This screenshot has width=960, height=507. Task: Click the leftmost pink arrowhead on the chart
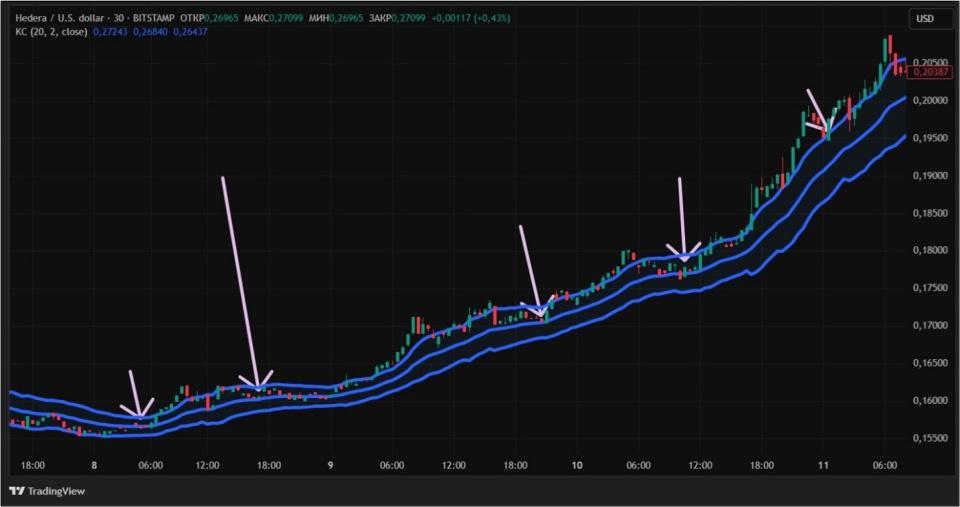point(138,412)
